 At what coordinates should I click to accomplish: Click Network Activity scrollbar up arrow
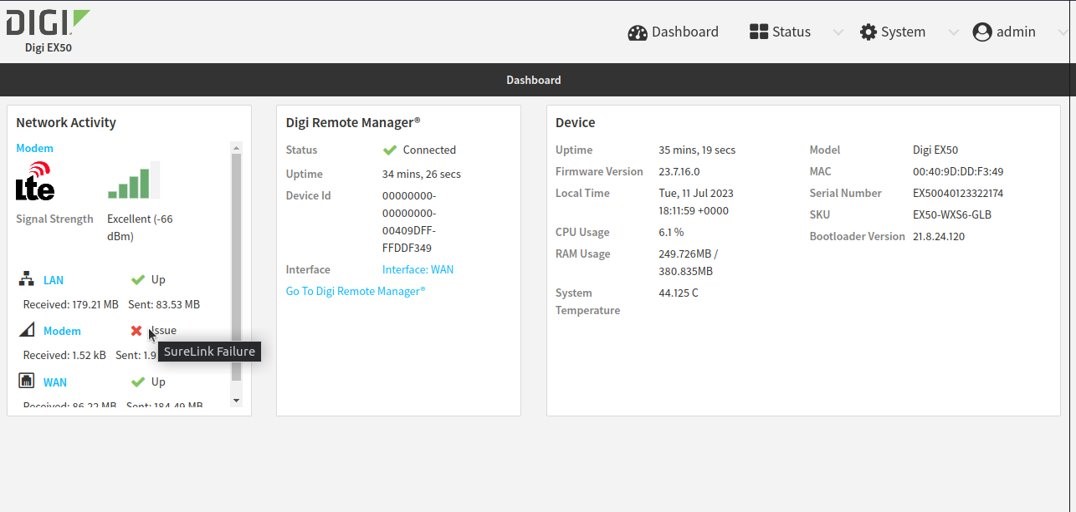237,148
